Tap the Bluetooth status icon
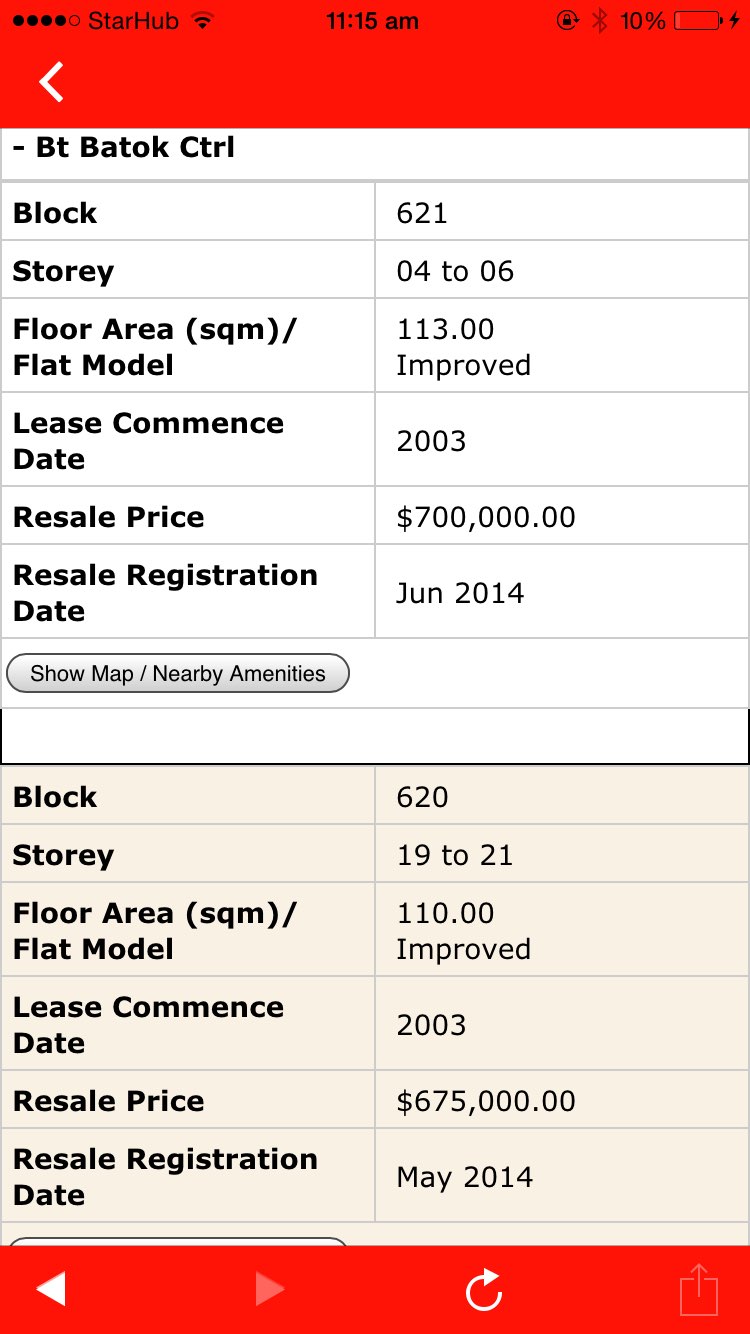The image size is (750, 1334). coord(599,21)
